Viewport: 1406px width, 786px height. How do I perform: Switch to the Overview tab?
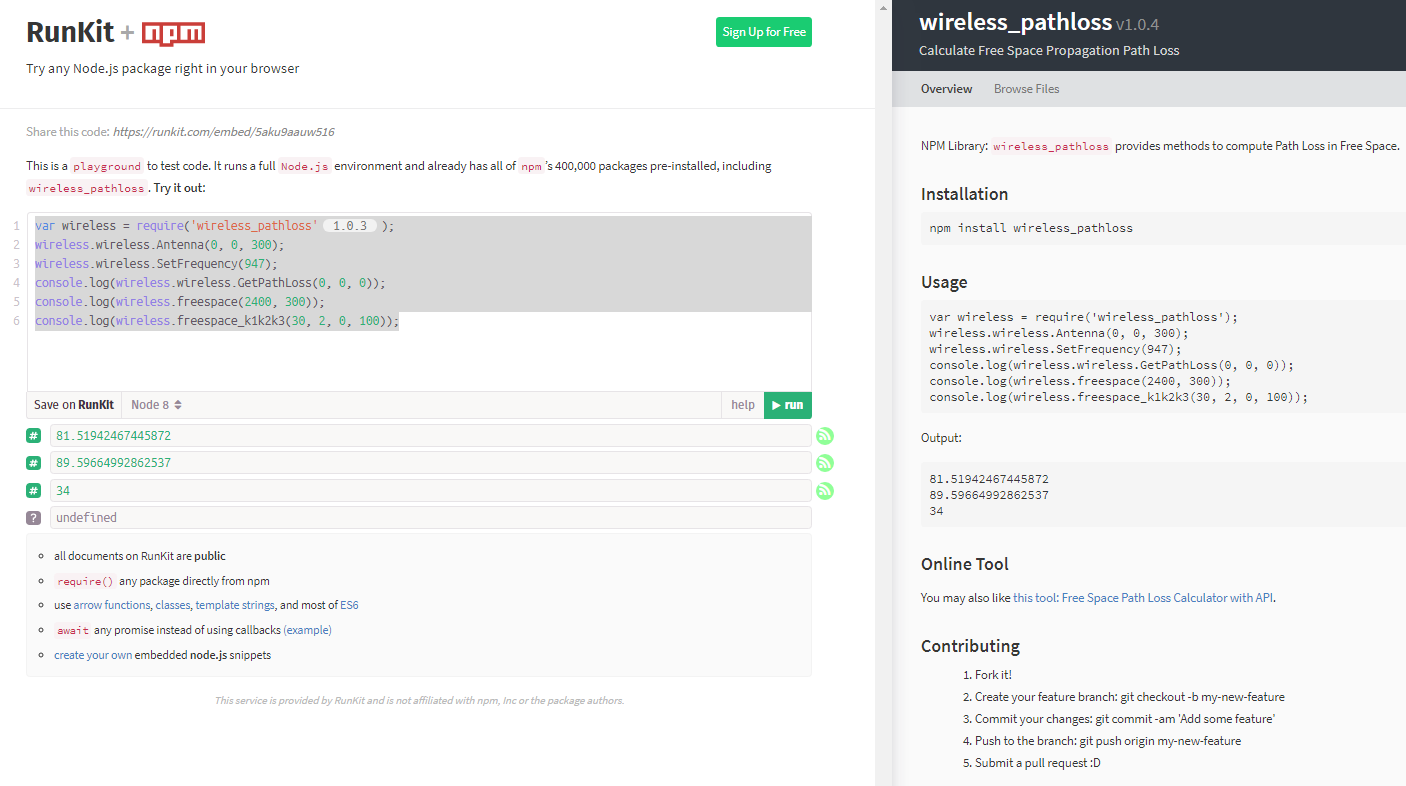click(946, 89)
